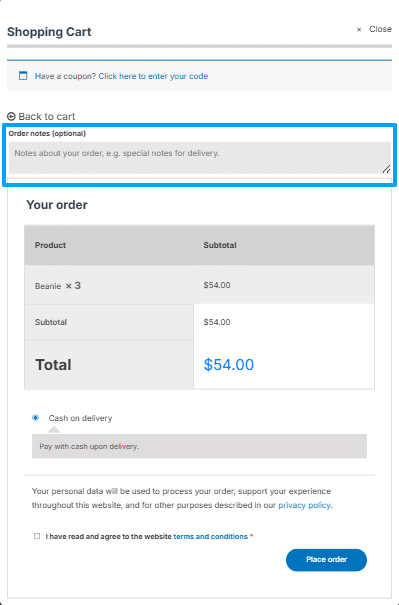Image resolution: width=399 pixels, height=605 pixels.
Task: Click the Pay with cash upon delivery box
Action: 200,446
